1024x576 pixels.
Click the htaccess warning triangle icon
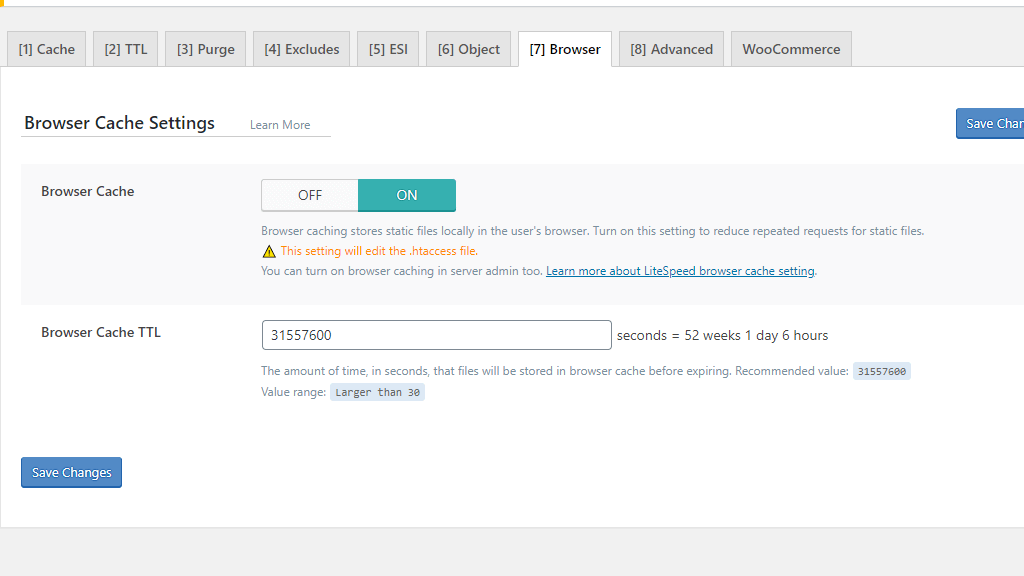(269, 251)
